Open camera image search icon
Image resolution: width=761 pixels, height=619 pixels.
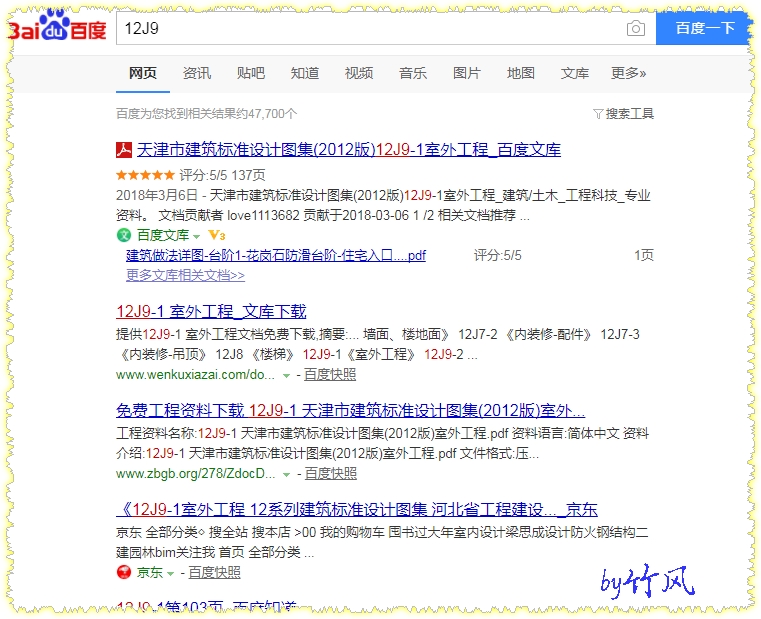tap(636, 29)
